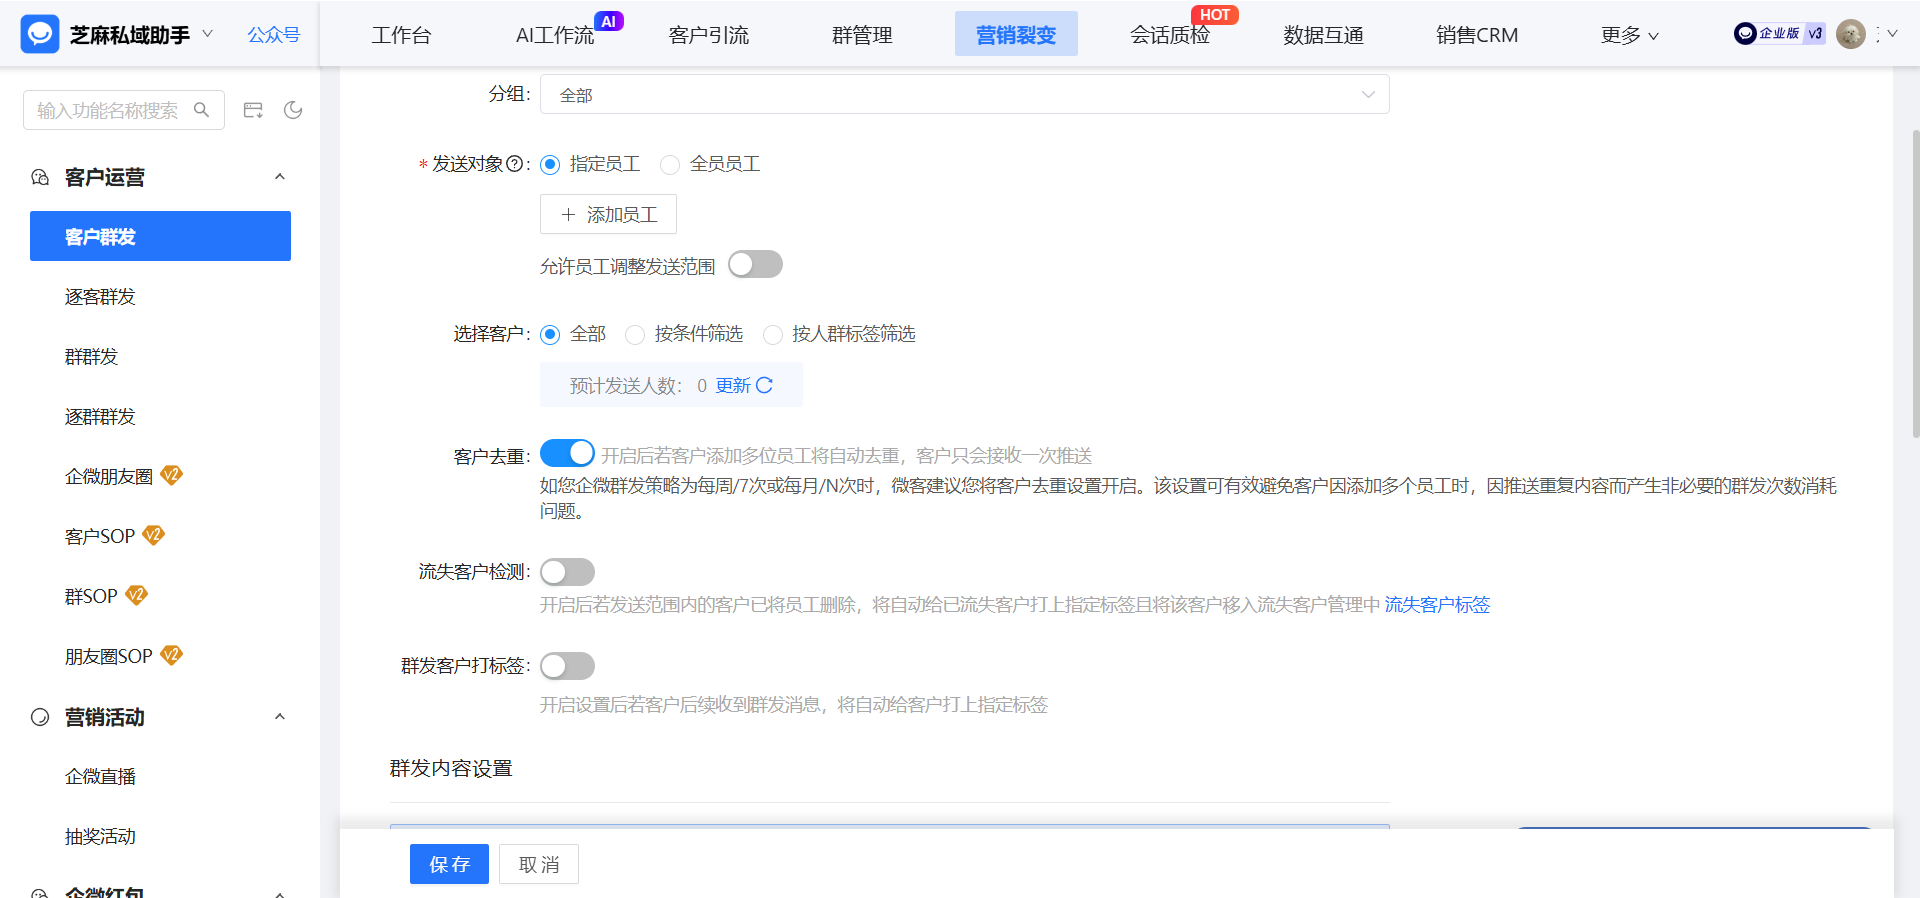Click the 营销活动 section icon
This screenshot has width=1920, height=898.
point(40,717)
